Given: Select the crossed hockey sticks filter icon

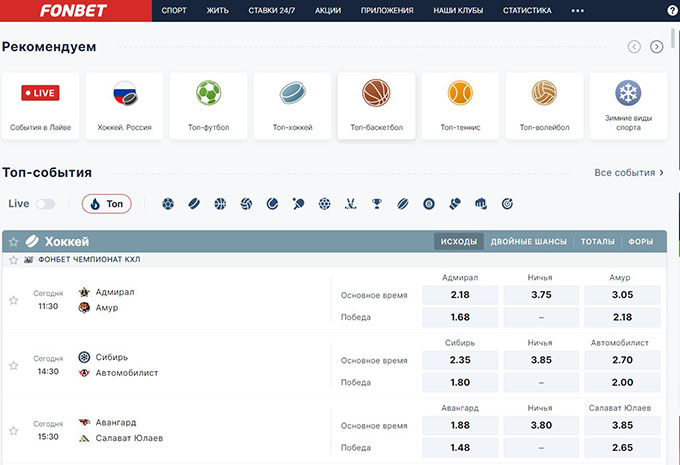Looking at the screenshot, I should [350, 203].
